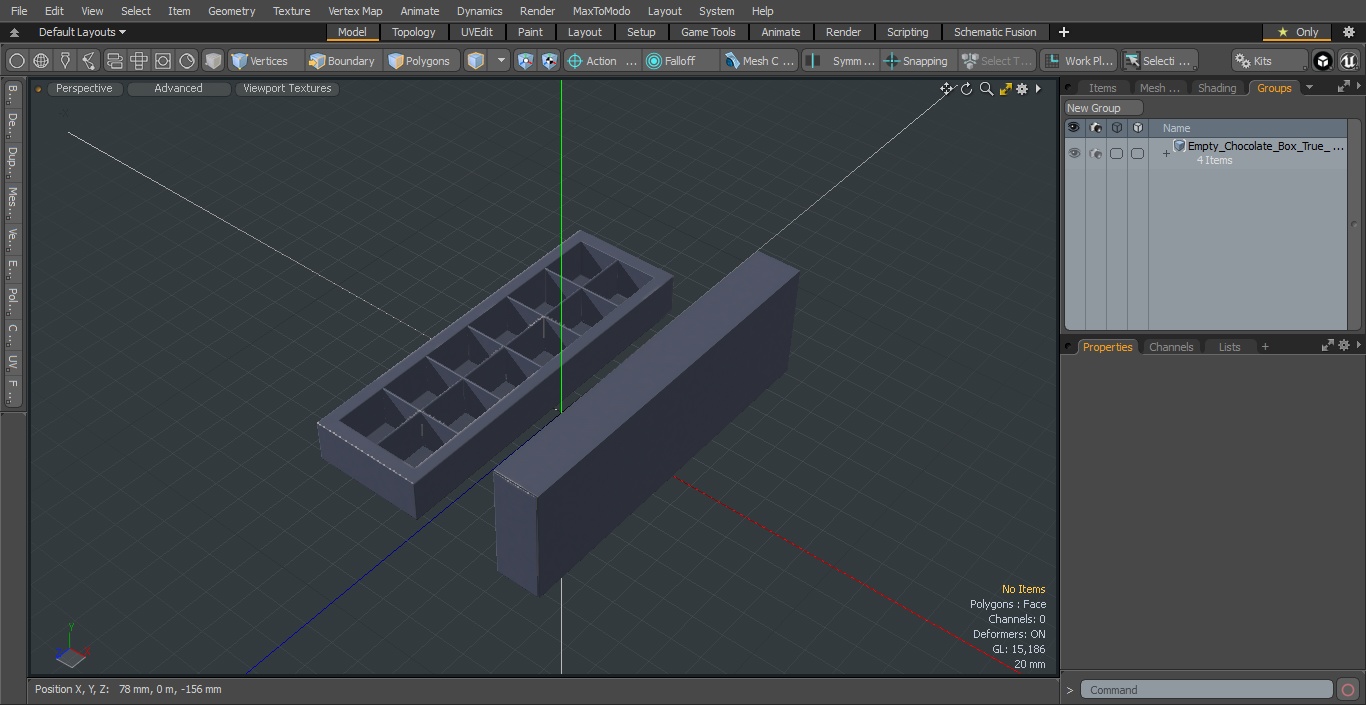Toggle visibility eye for Empty_Chocolate_Box group
Image resolution: width=1366 pixels, height=705 pixels.
pos(1074,153)
